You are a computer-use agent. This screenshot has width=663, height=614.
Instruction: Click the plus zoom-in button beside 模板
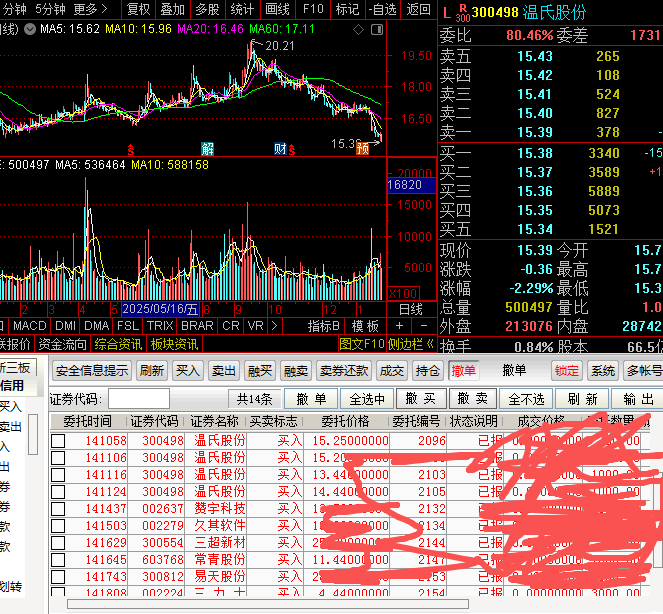coord(399,326)
